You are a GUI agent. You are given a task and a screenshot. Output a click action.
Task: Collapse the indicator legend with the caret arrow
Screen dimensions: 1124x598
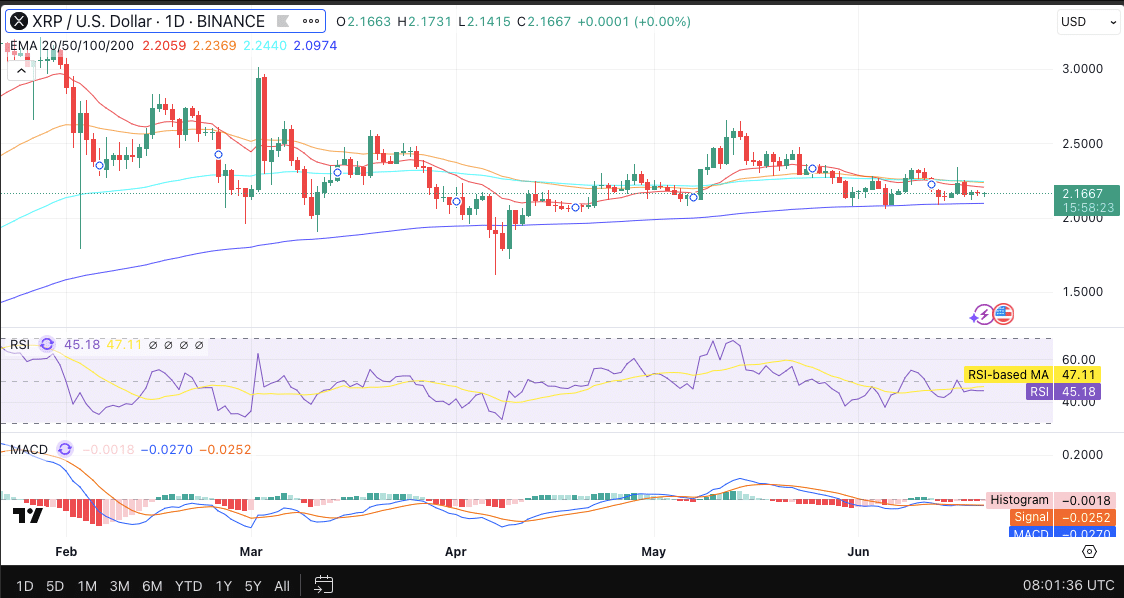tap(21, 70)
